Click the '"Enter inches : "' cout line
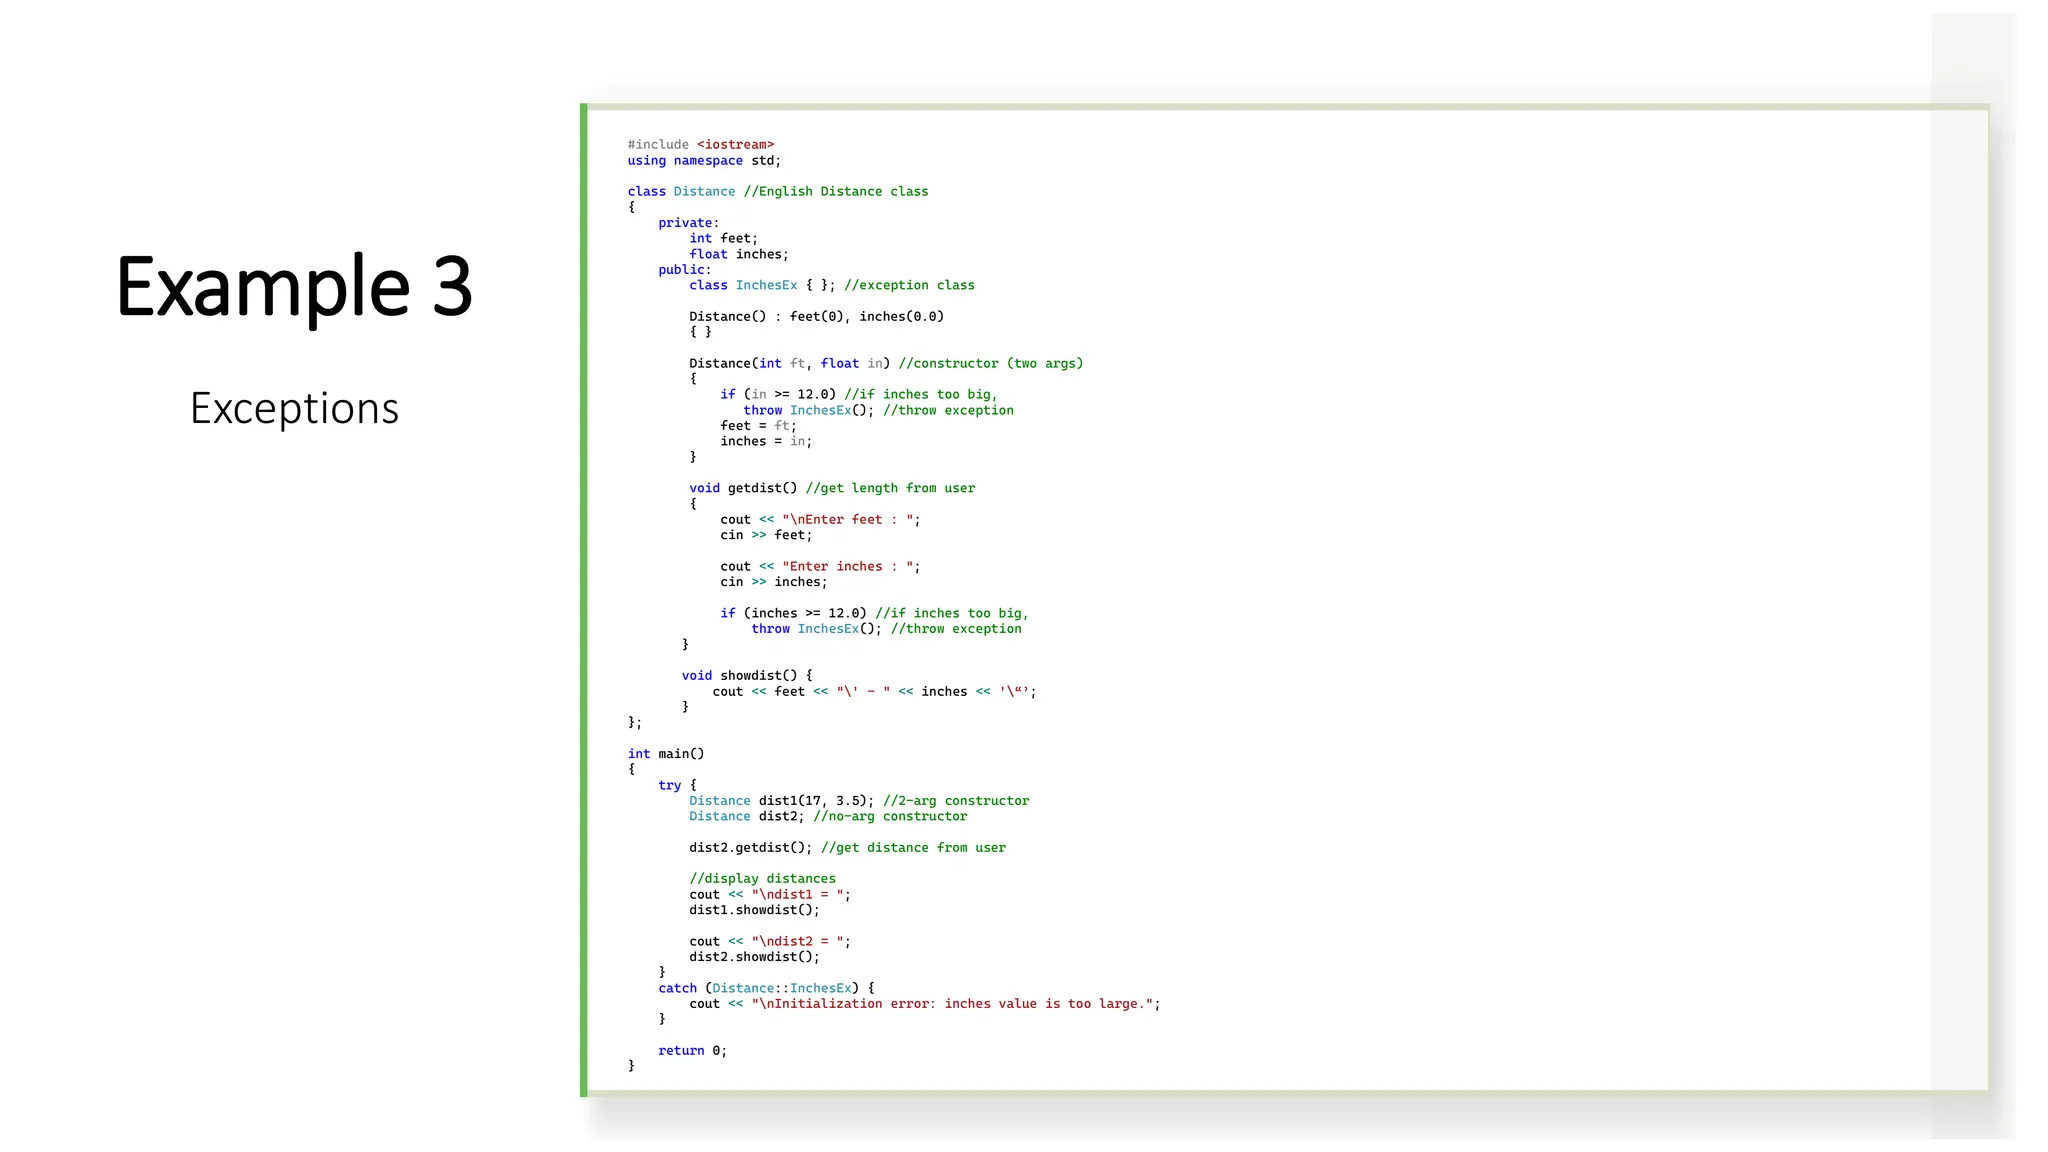This screenshot has width=2048, height=1152. [820, 566]
